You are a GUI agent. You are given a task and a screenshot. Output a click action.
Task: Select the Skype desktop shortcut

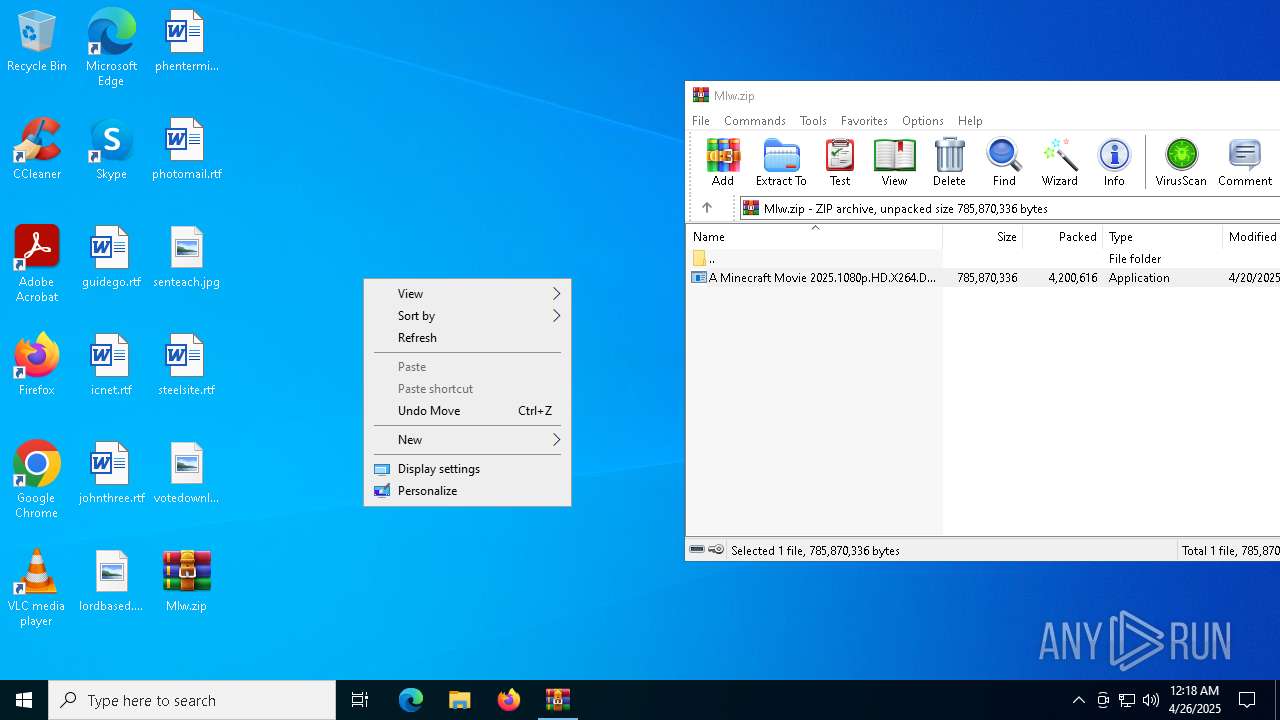(111, 149)
